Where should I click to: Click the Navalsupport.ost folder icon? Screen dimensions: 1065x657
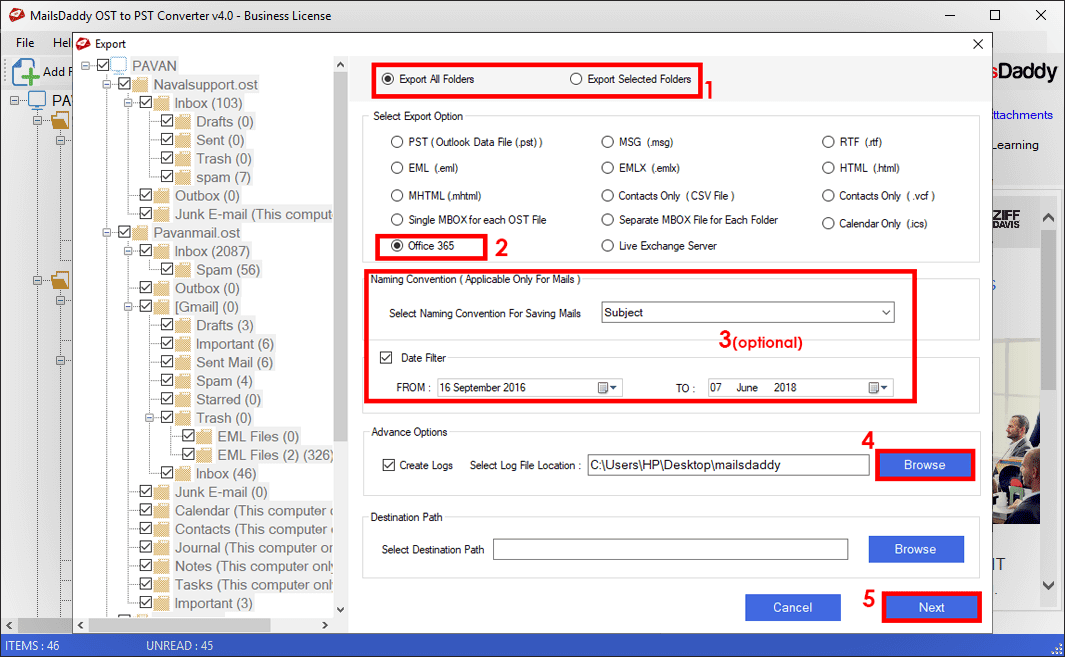141,84
